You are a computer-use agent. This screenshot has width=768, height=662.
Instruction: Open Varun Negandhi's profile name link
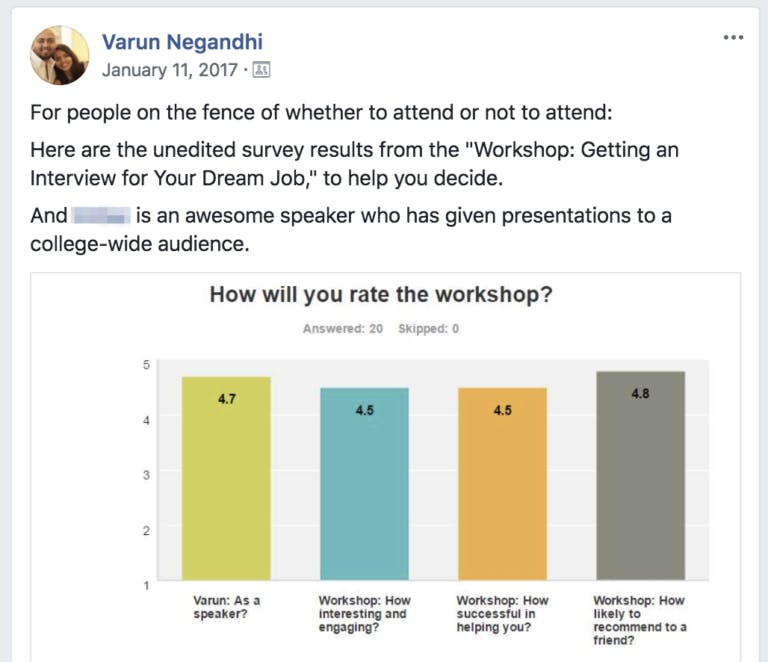tap(182, 42)
